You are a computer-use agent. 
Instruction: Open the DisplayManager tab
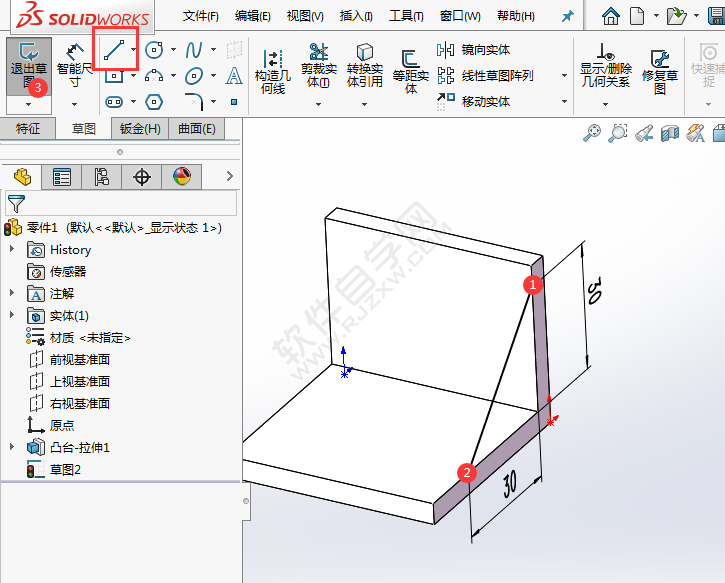[182, 177]
